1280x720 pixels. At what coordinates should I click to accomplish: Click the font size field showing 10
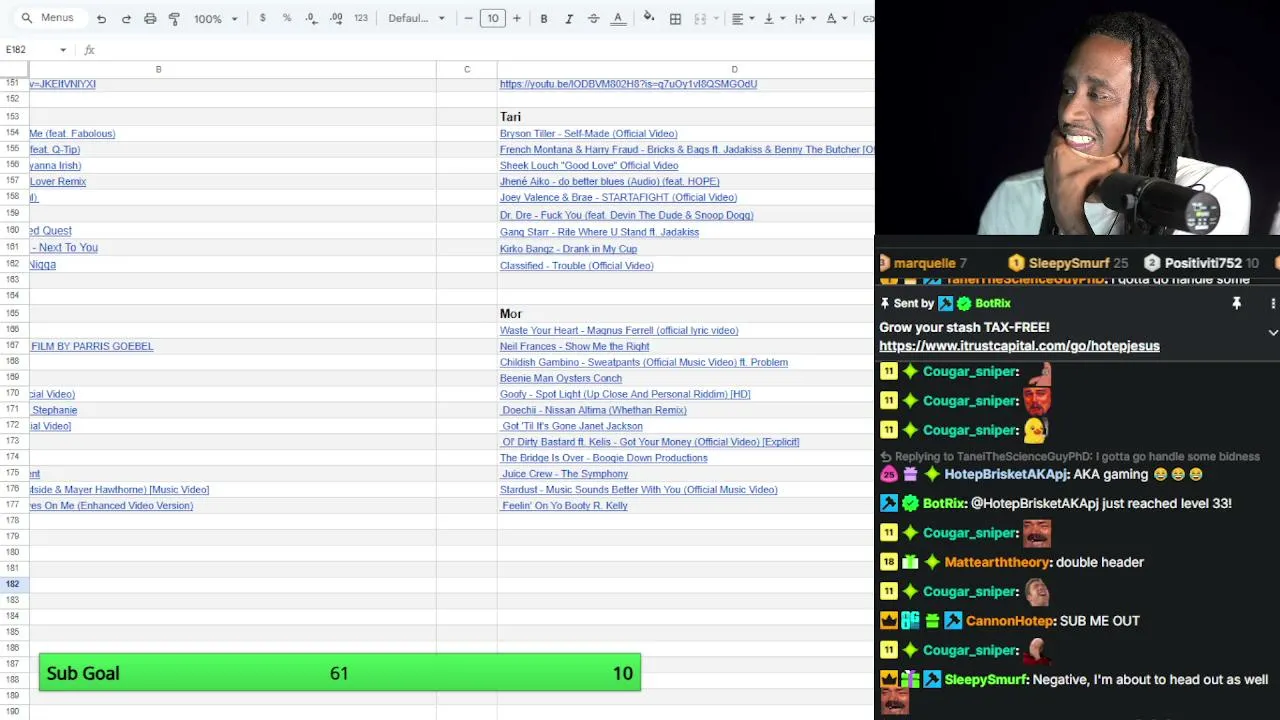click(x=492, y=18)
